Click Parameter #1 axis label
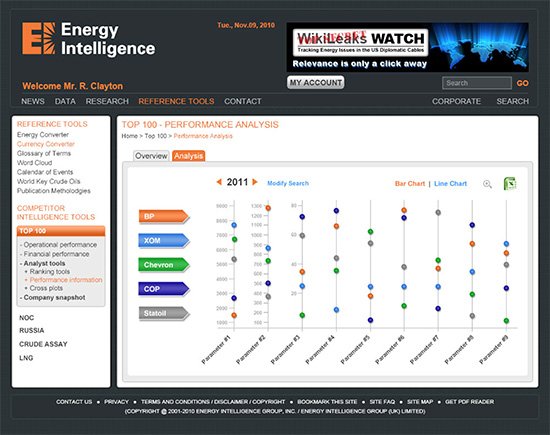550x435 pixels. (216, 350)
